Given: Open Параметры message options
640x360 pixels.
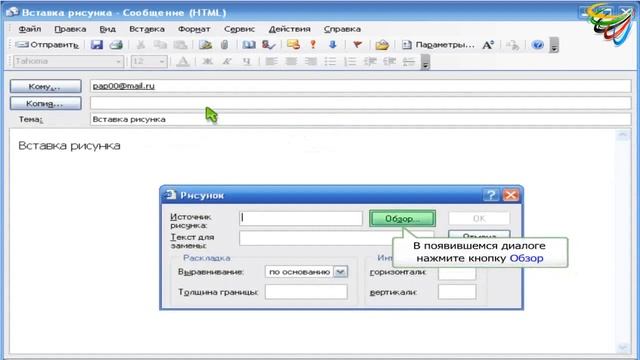Looking at the screenshot, I should (x=438, y=44).
